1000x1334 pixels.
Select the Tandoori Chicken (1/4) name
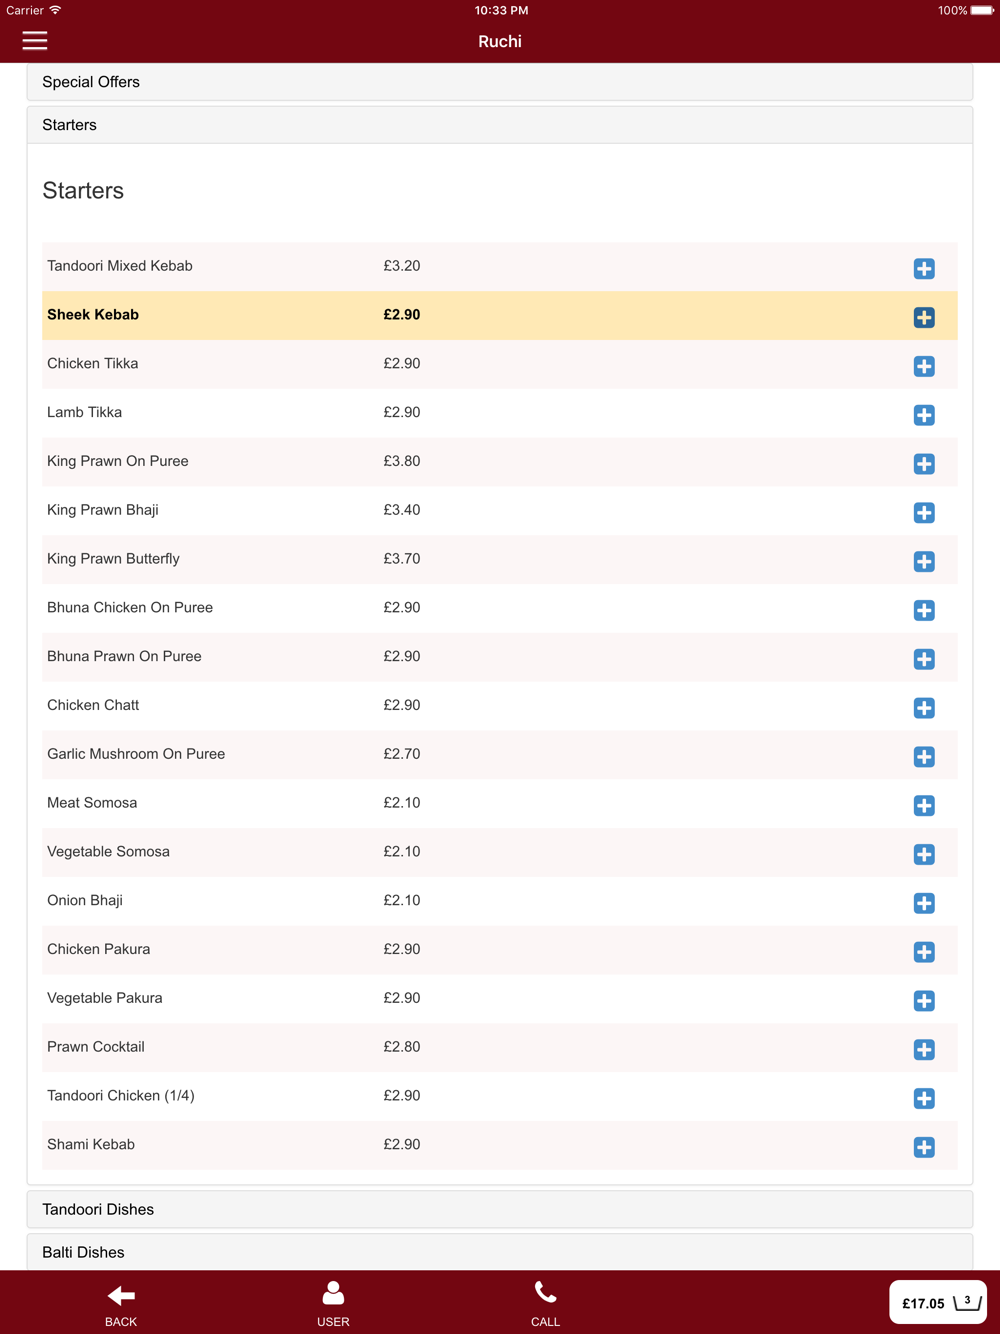click(121, 1096)
